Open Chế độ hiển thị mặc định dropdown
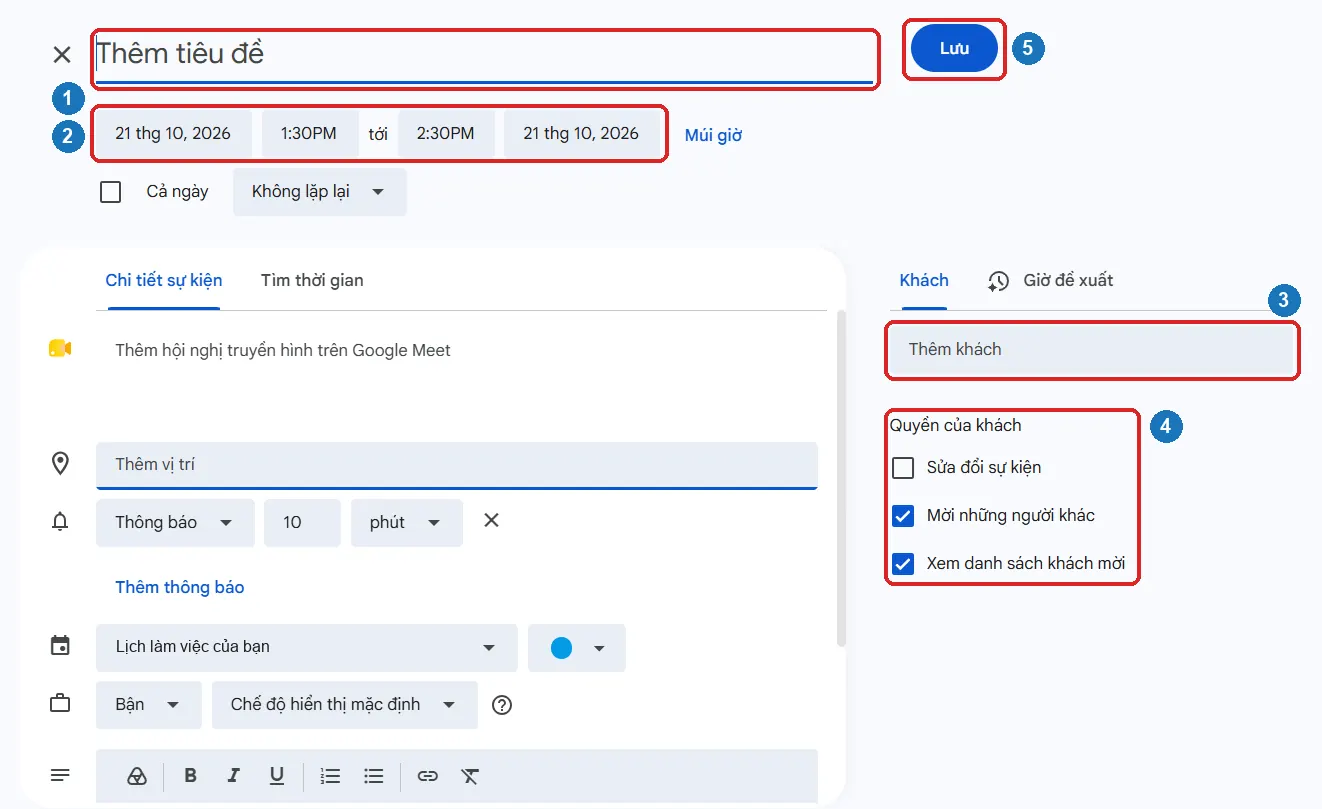The image size is (1322, 809). 345,705
